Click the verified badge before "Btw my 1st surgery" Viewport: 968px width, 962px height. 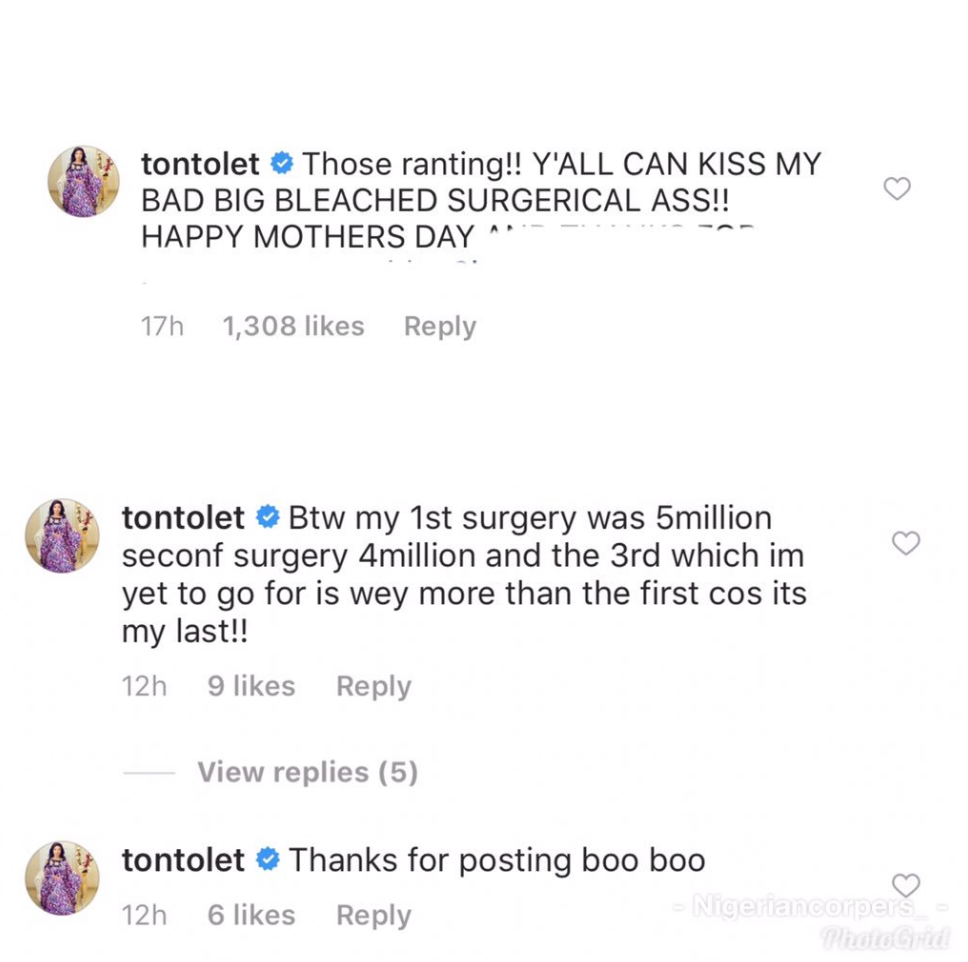pos(267,518)
